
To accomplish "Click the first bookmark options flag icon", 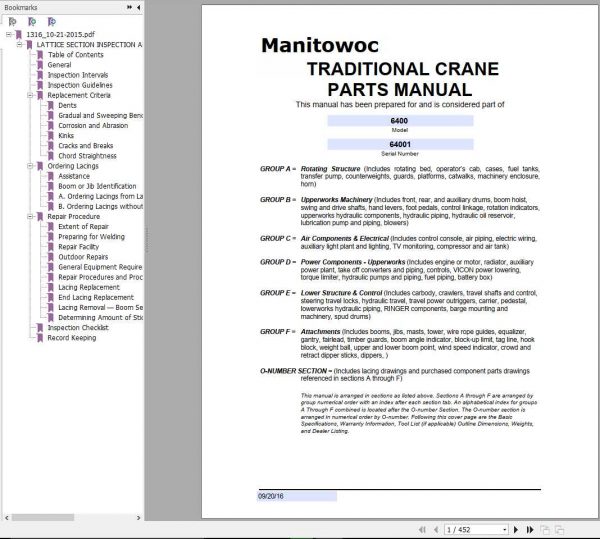I will [13, 22].
